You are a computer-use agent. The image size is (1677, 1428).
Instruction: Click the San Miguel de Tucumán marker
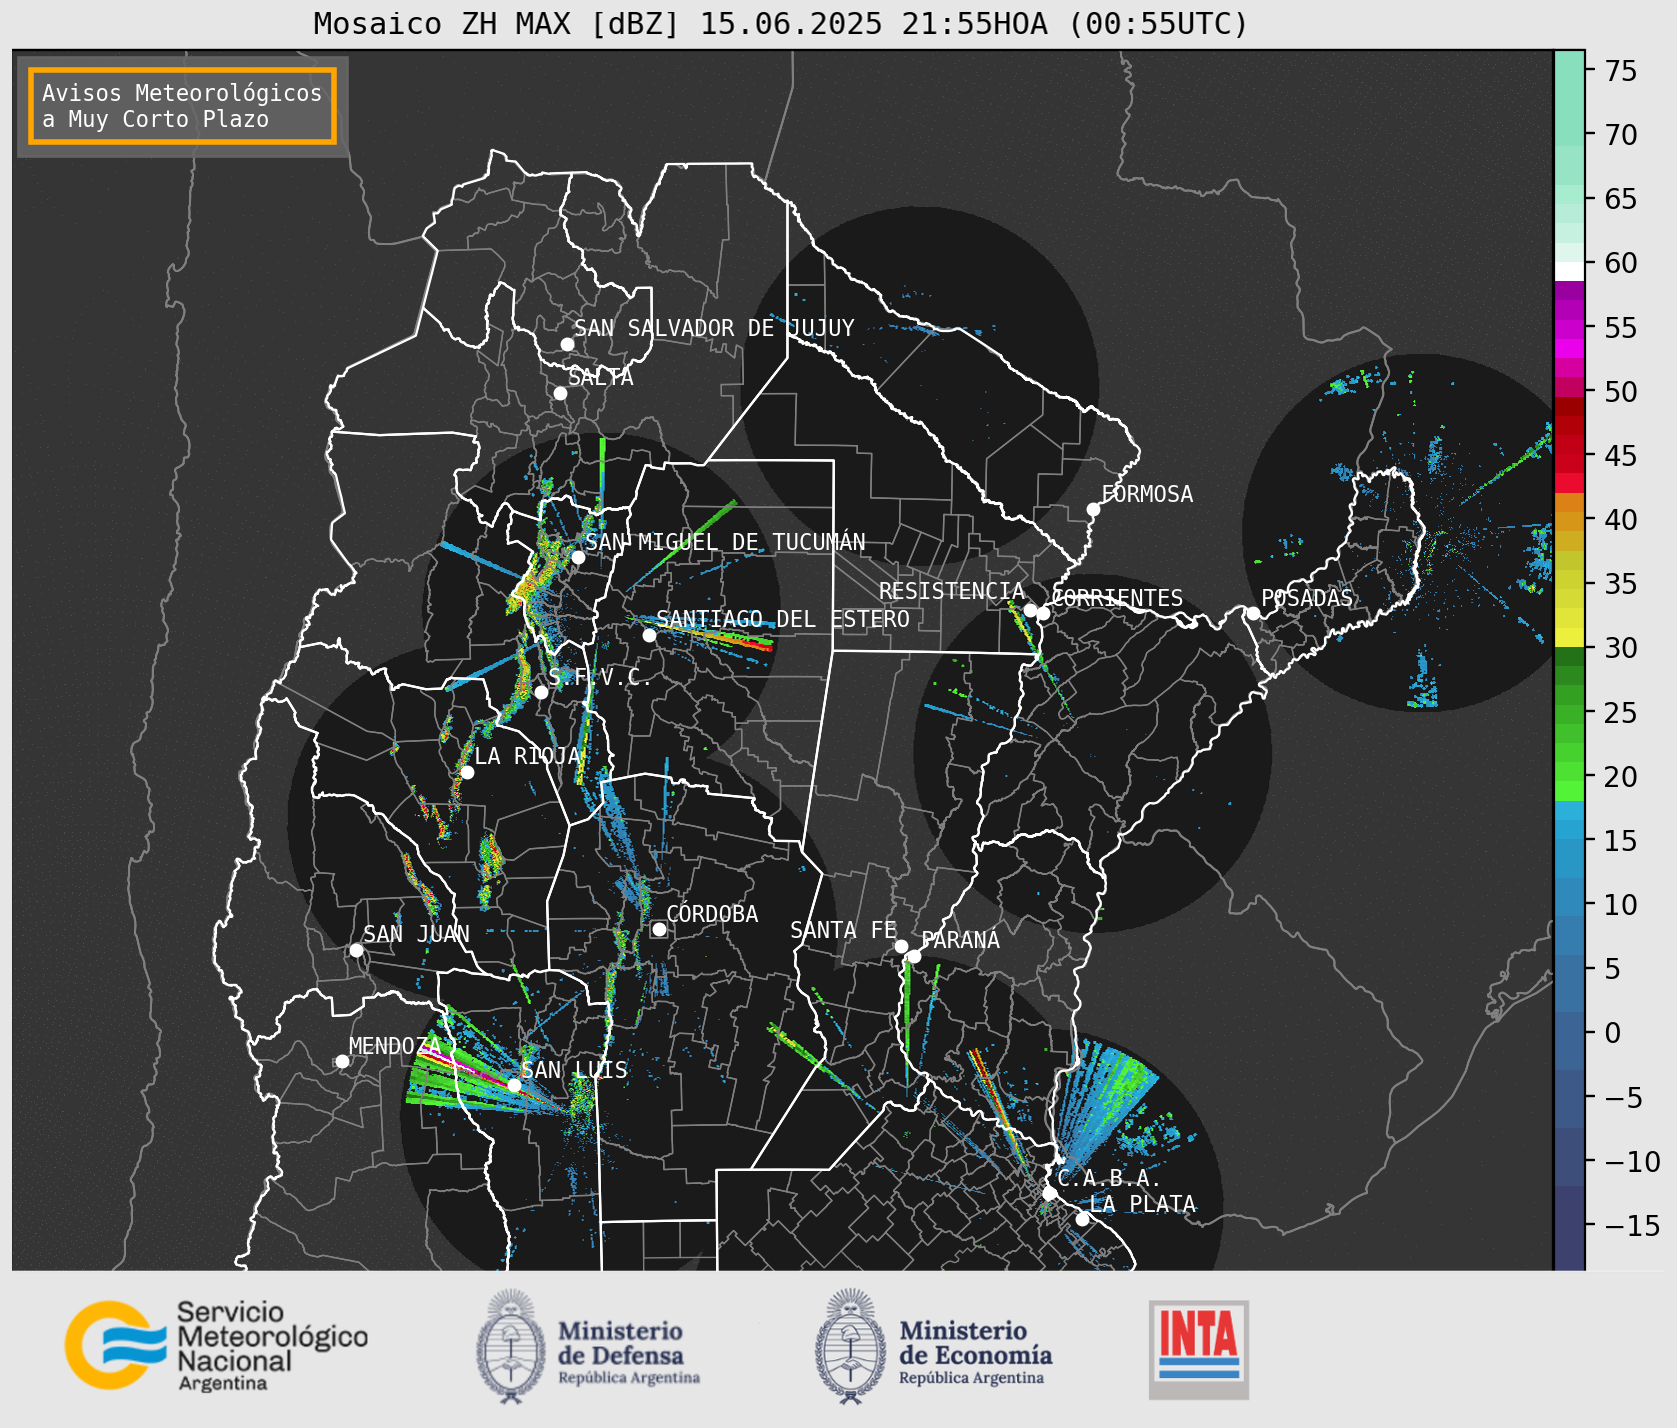(x=577, y=557)
